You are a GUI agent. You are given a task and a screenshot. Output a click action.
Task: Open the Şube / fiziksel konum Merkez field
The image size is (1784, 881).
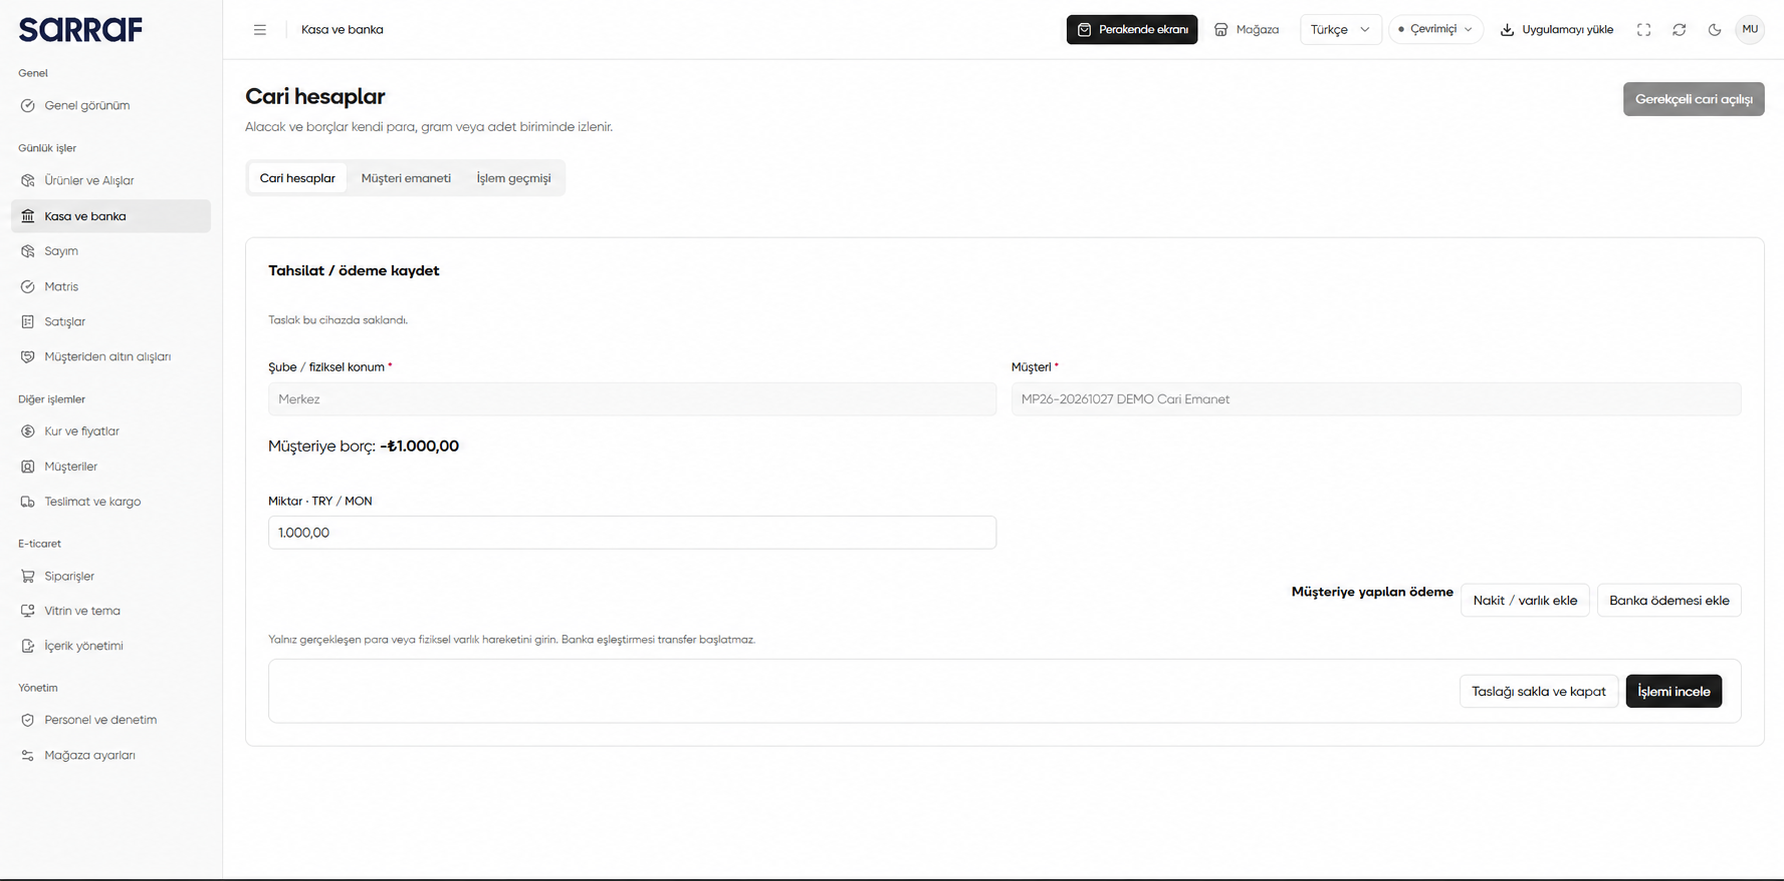(x=632, y=399)
